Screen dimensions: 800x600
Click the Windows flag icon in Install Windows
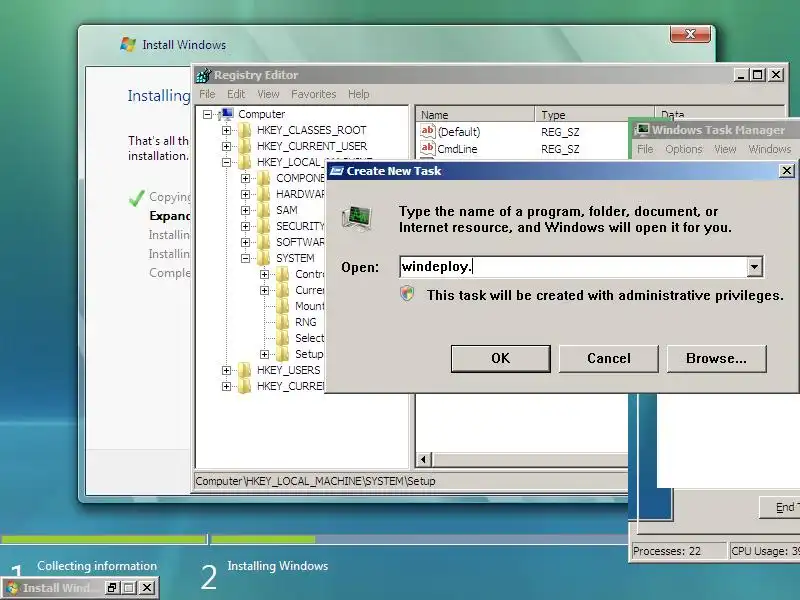pos(128,44)
